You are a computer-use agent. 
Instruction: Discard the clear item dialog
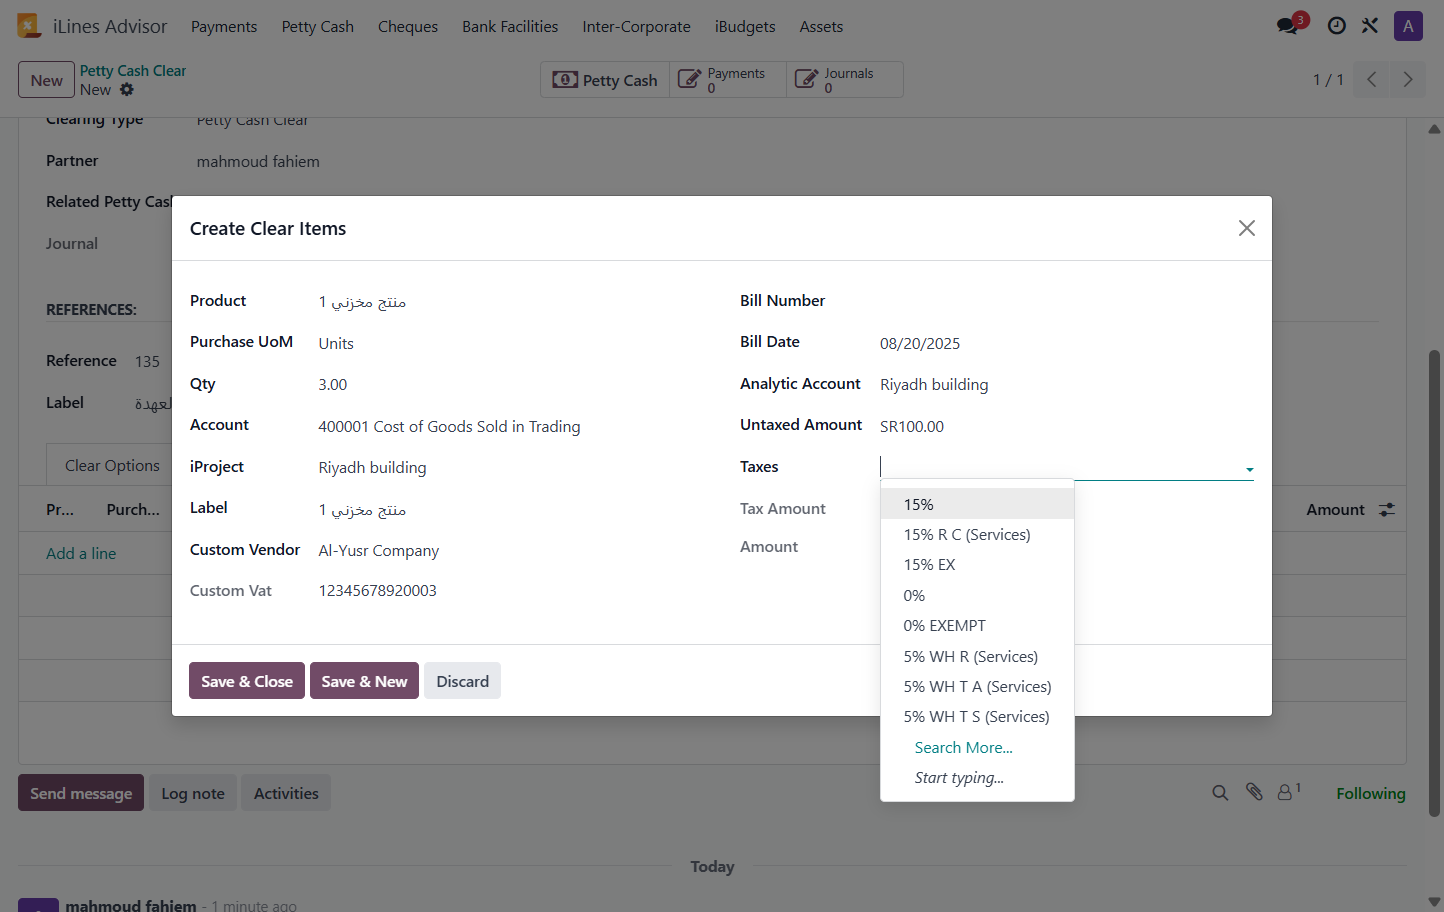[x=462, y=681]
